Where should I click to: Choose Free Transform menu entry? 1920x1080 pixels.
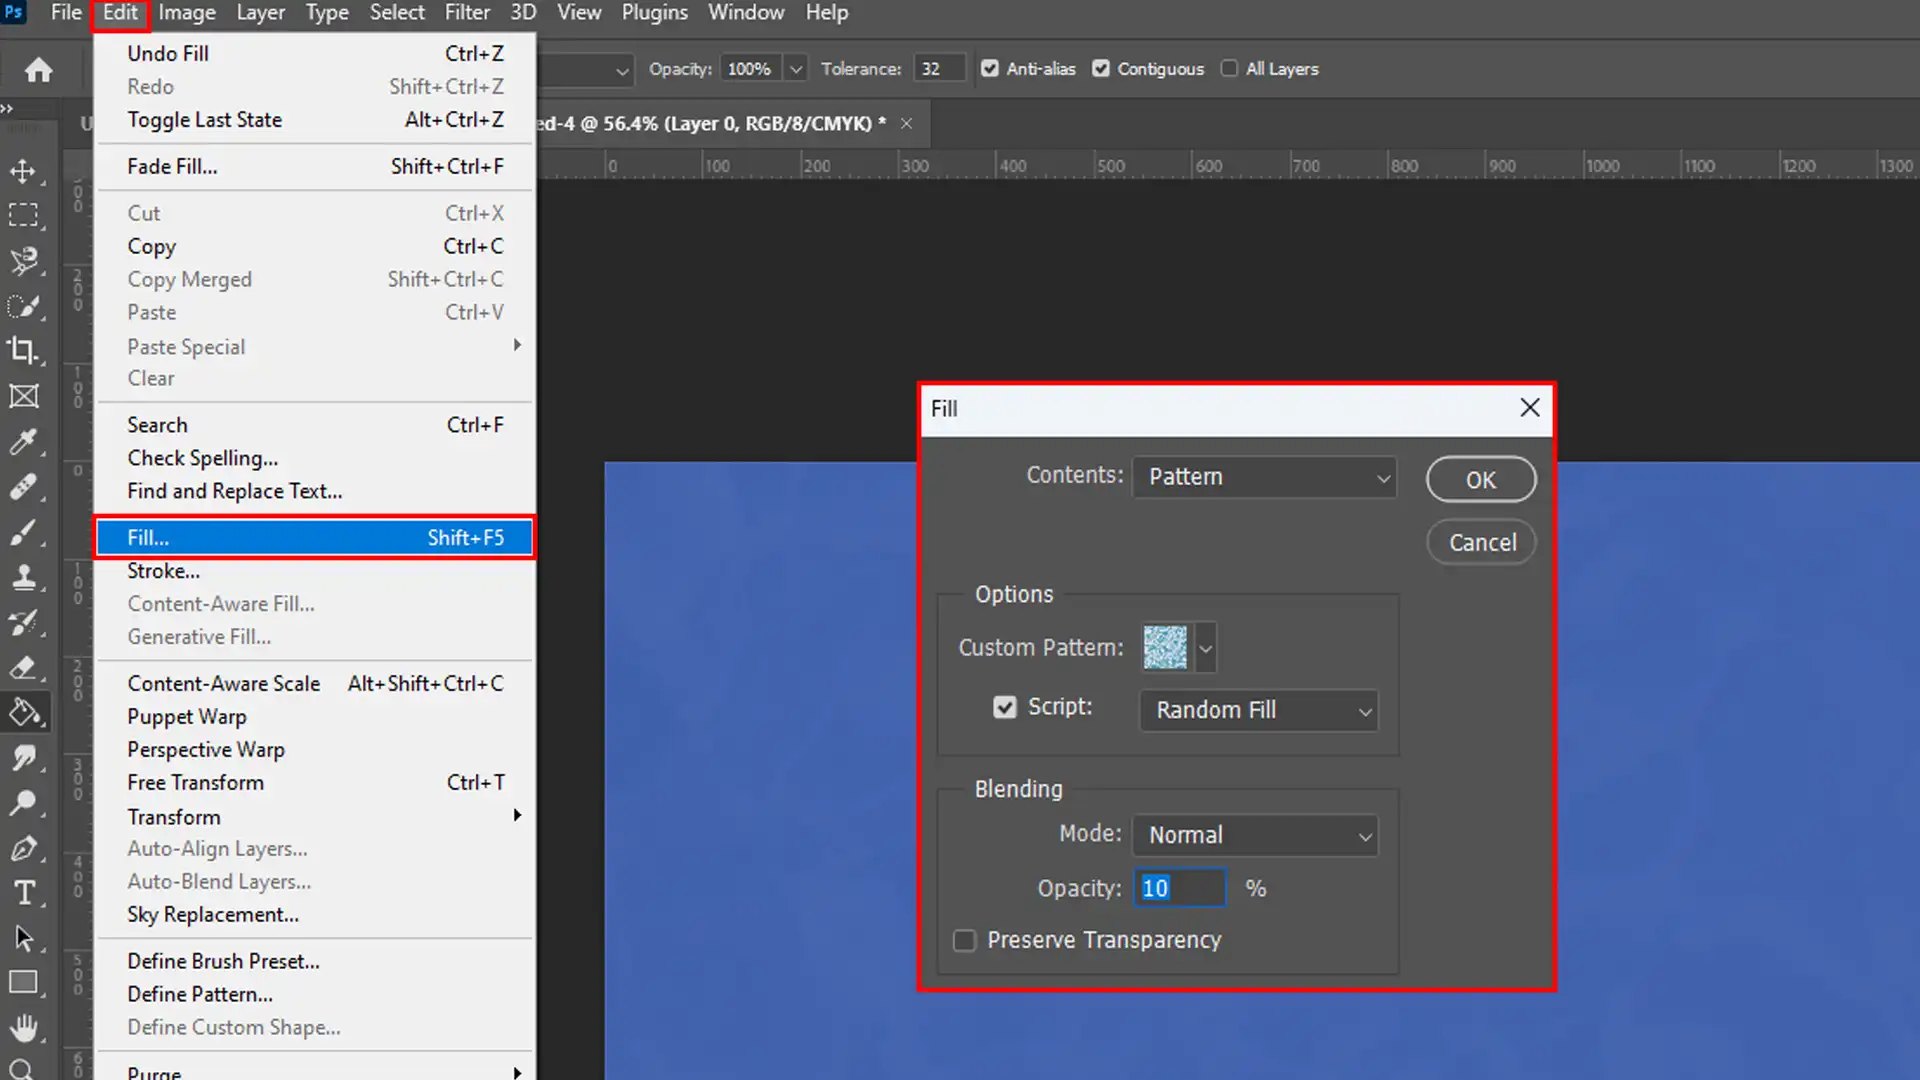315,783
